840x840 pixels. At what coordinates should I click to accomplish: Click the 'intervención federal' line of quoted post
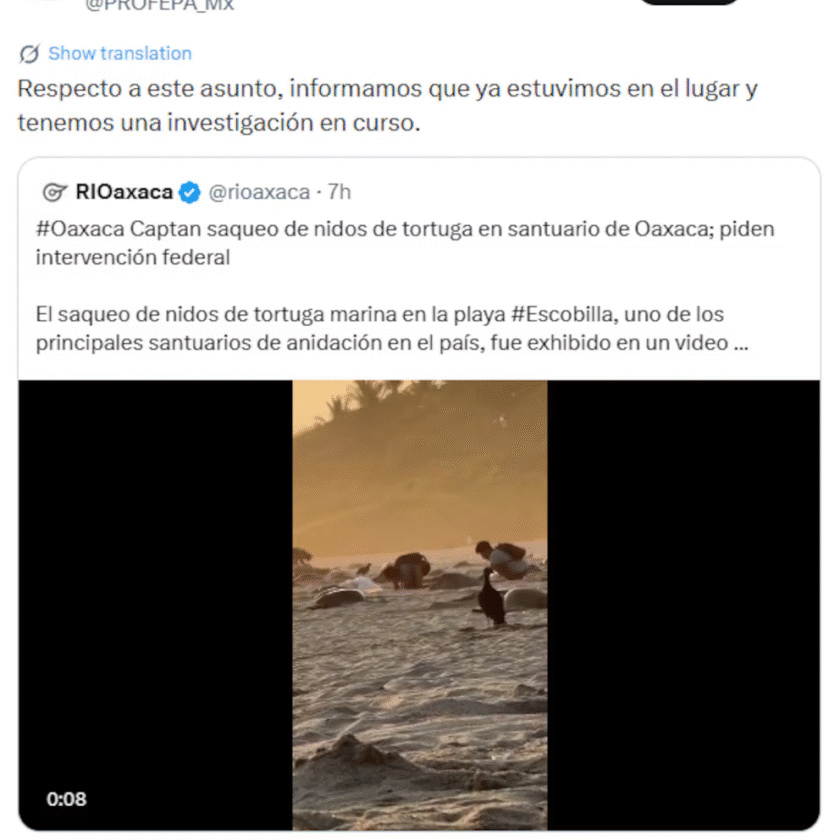(x=133, y=258)
